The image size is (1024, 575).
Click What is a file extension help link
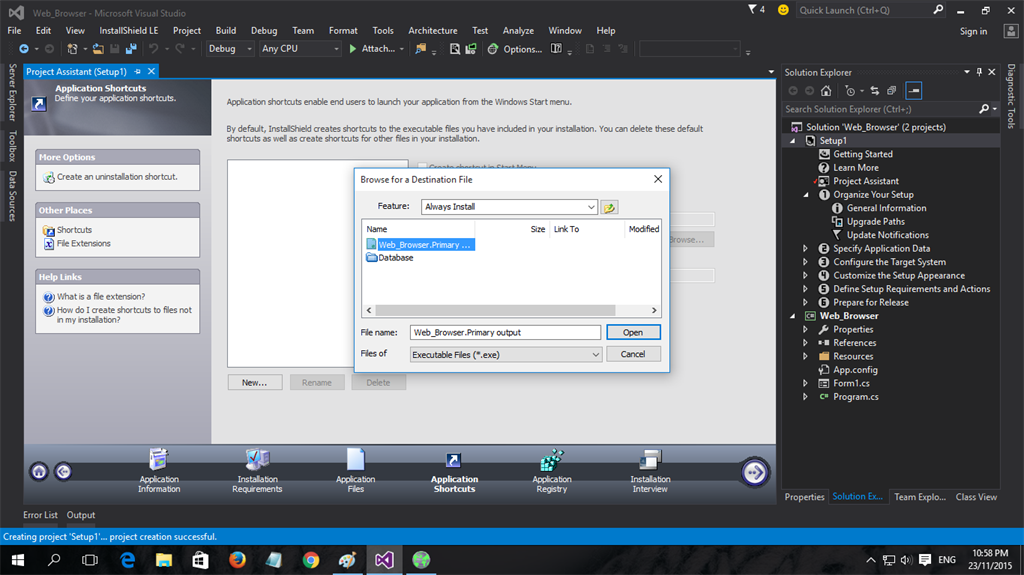[101, 297]
